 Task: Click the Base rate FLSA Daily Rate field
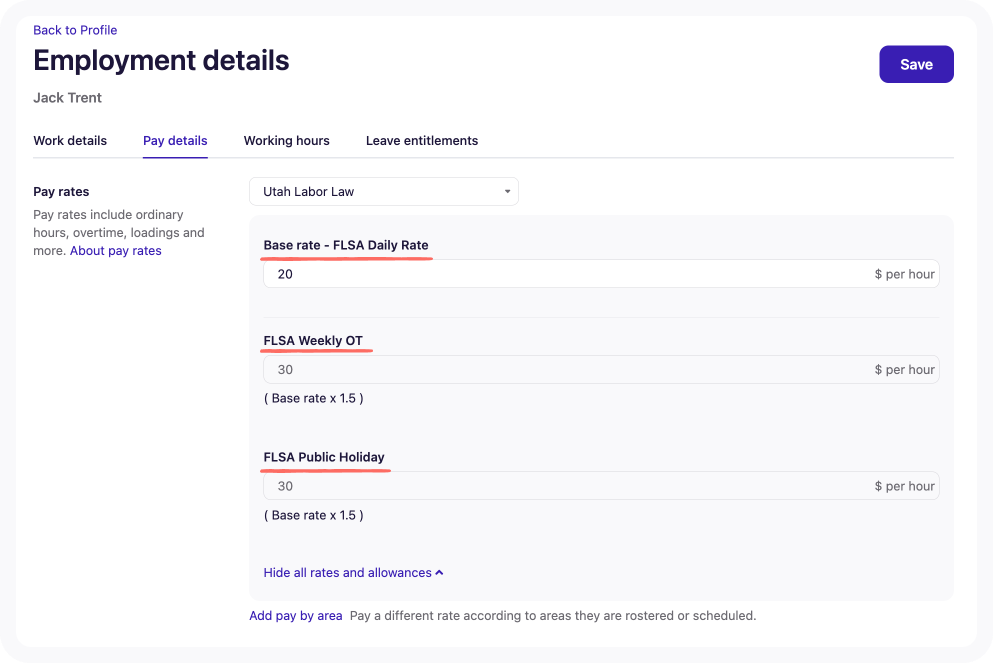pos(600,273)
